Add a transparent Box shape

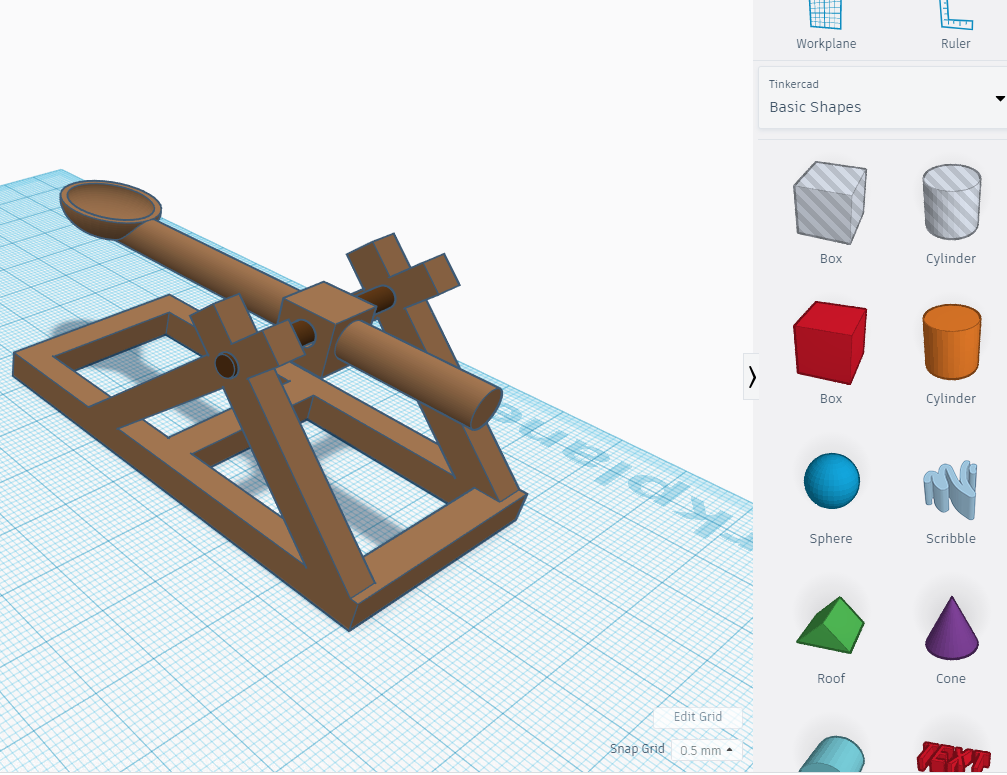click(x=830, y=202)
